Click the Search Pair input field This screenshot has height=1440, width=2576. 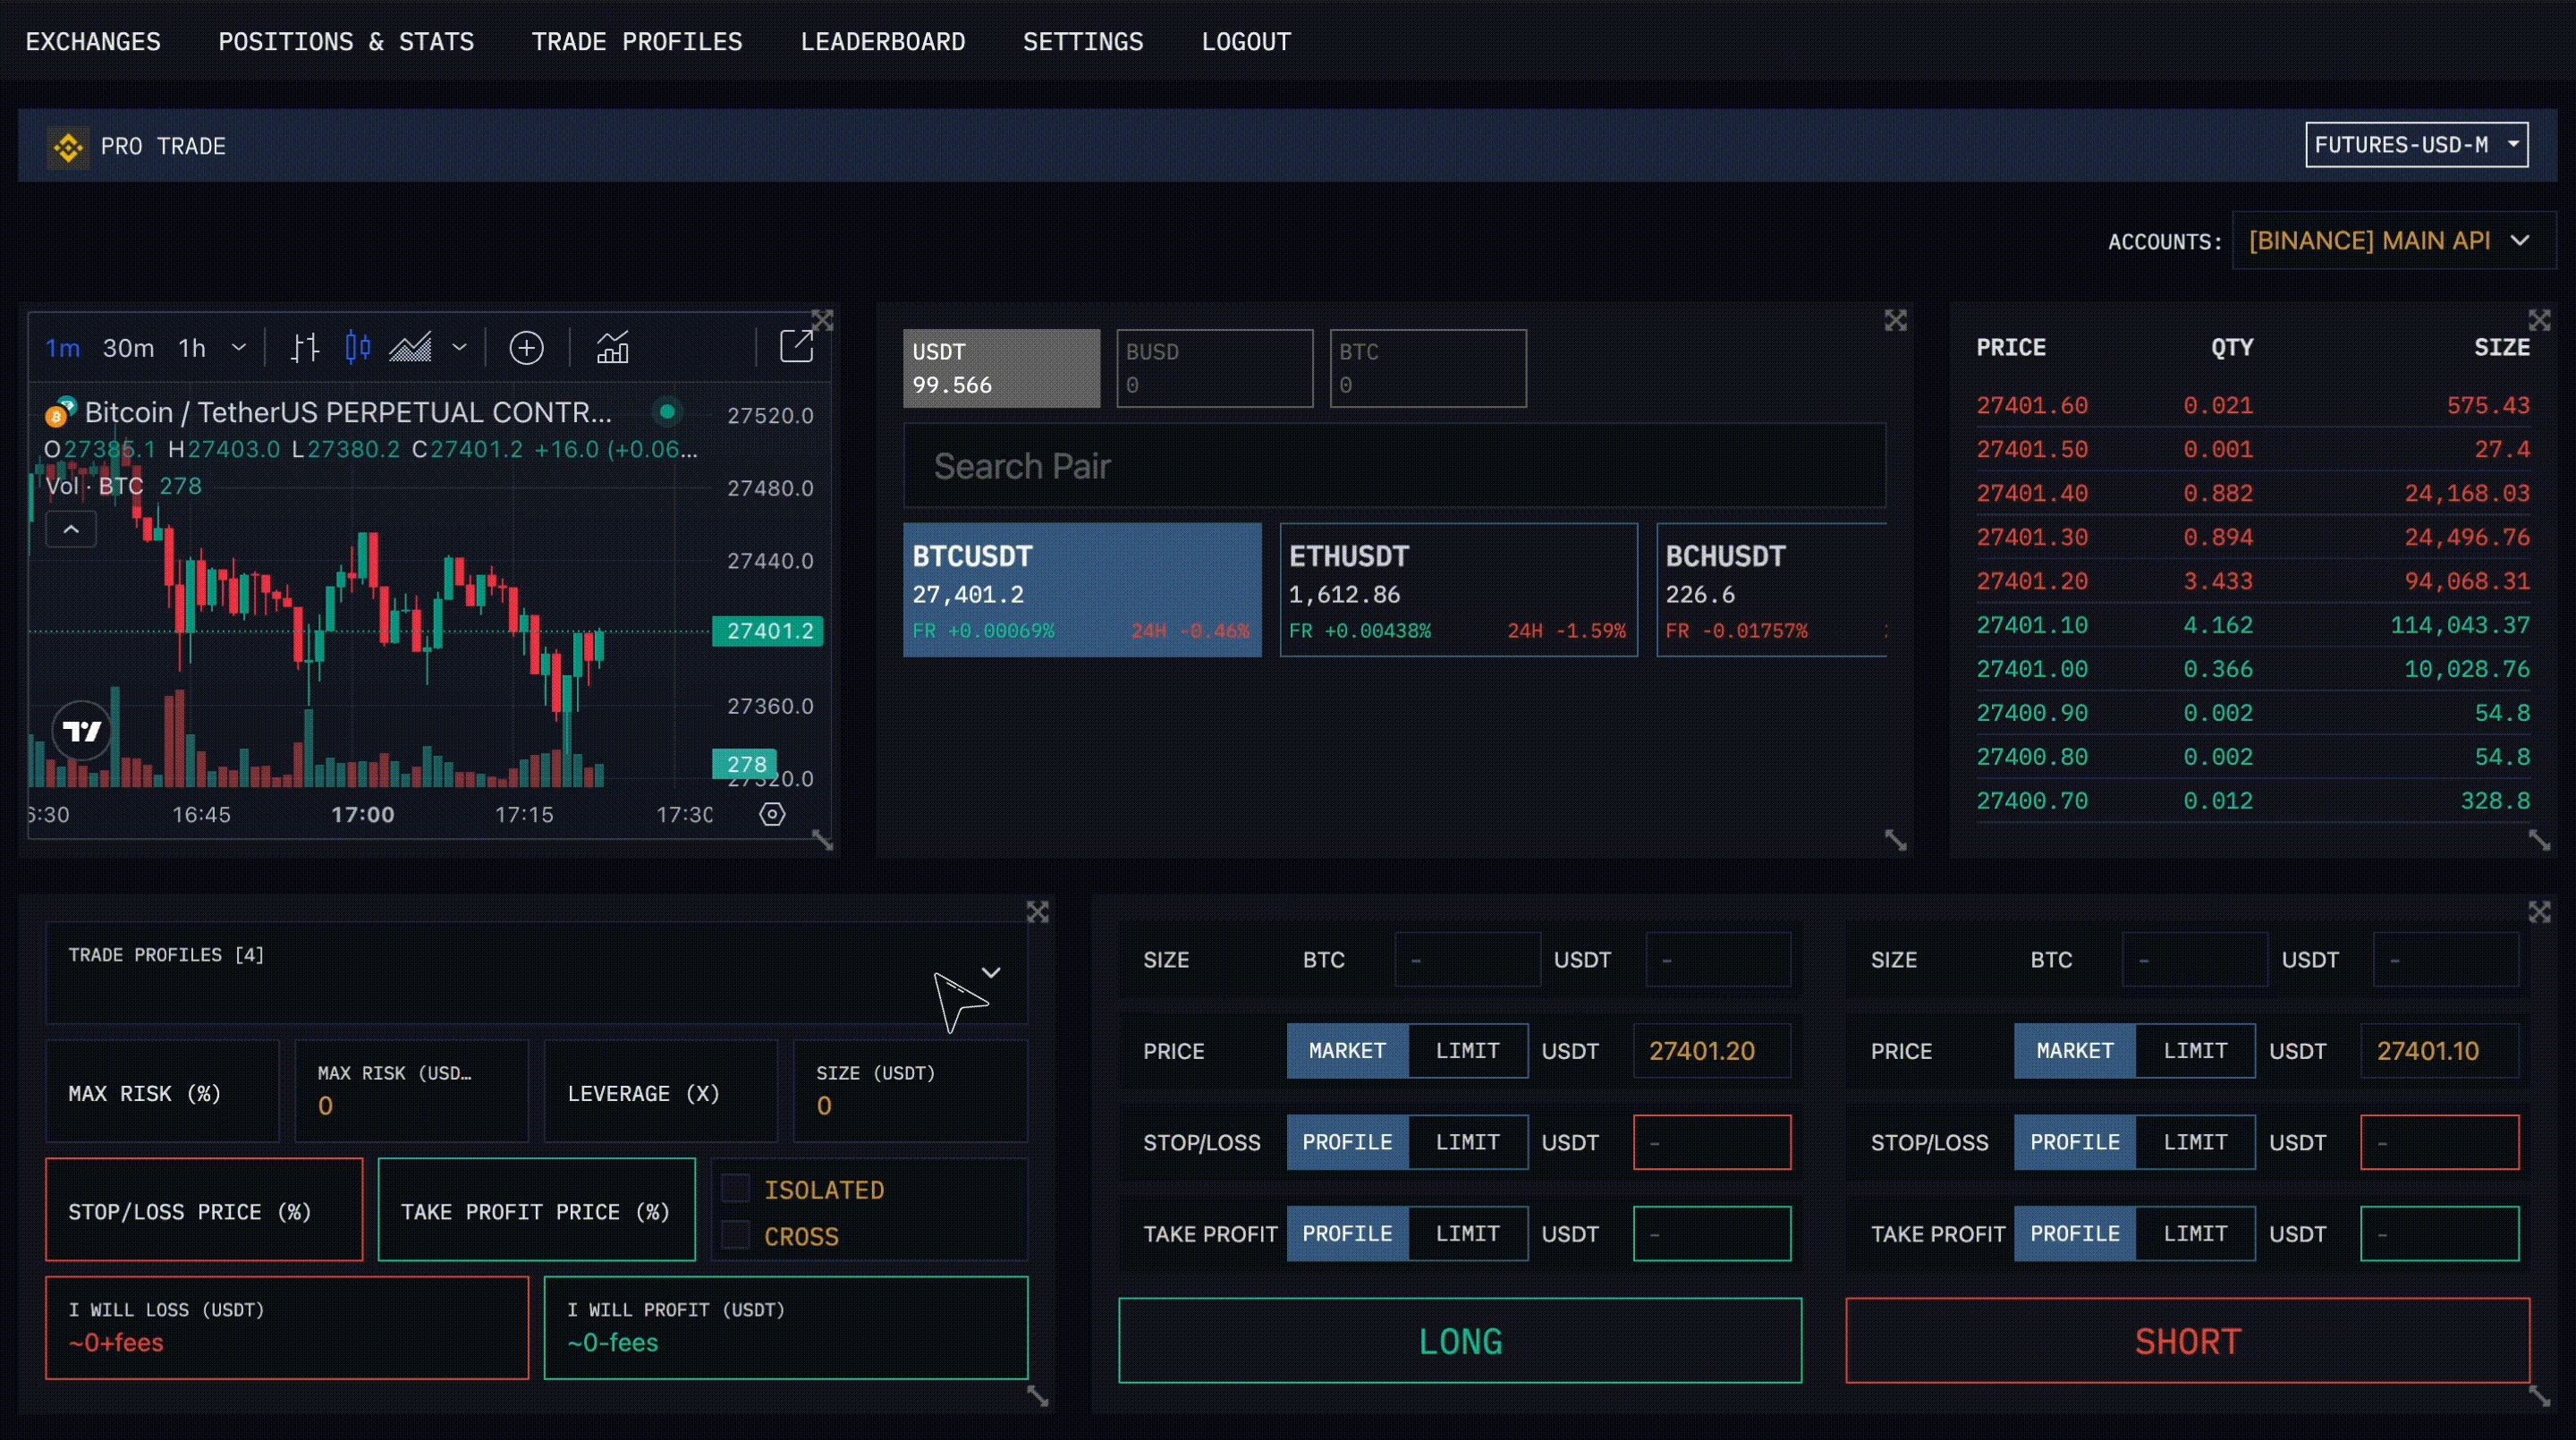(x=1394, y=466)
